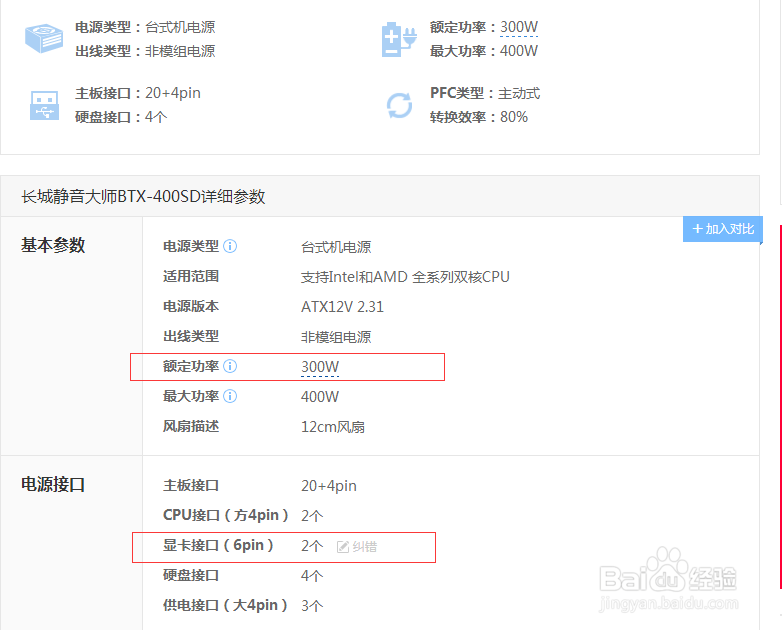Click the 显卡接口（6pin） label
This screenshot has height=630, width=782.
(x=218, y=545)
